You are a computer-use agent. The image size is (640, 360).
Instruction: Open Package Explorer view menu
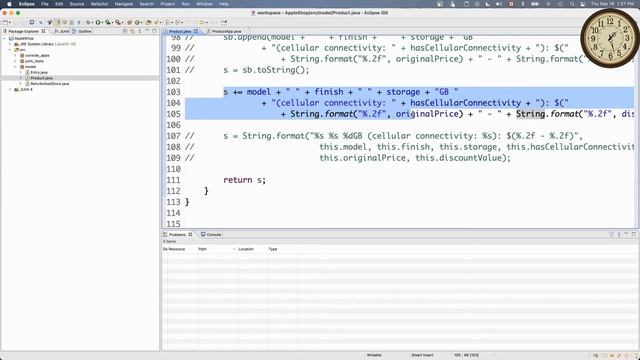(140, 31)
